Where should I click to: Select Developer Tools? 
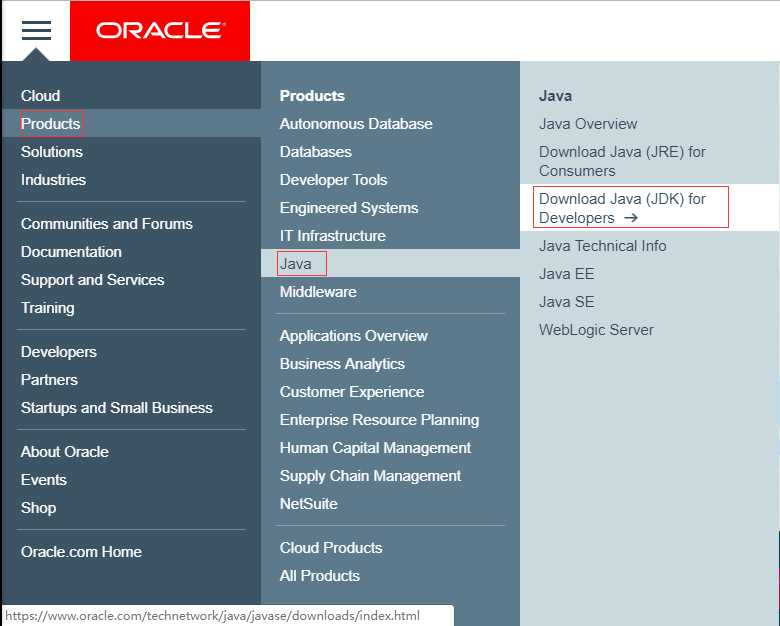pyautogui.click(x=334, y=180)
